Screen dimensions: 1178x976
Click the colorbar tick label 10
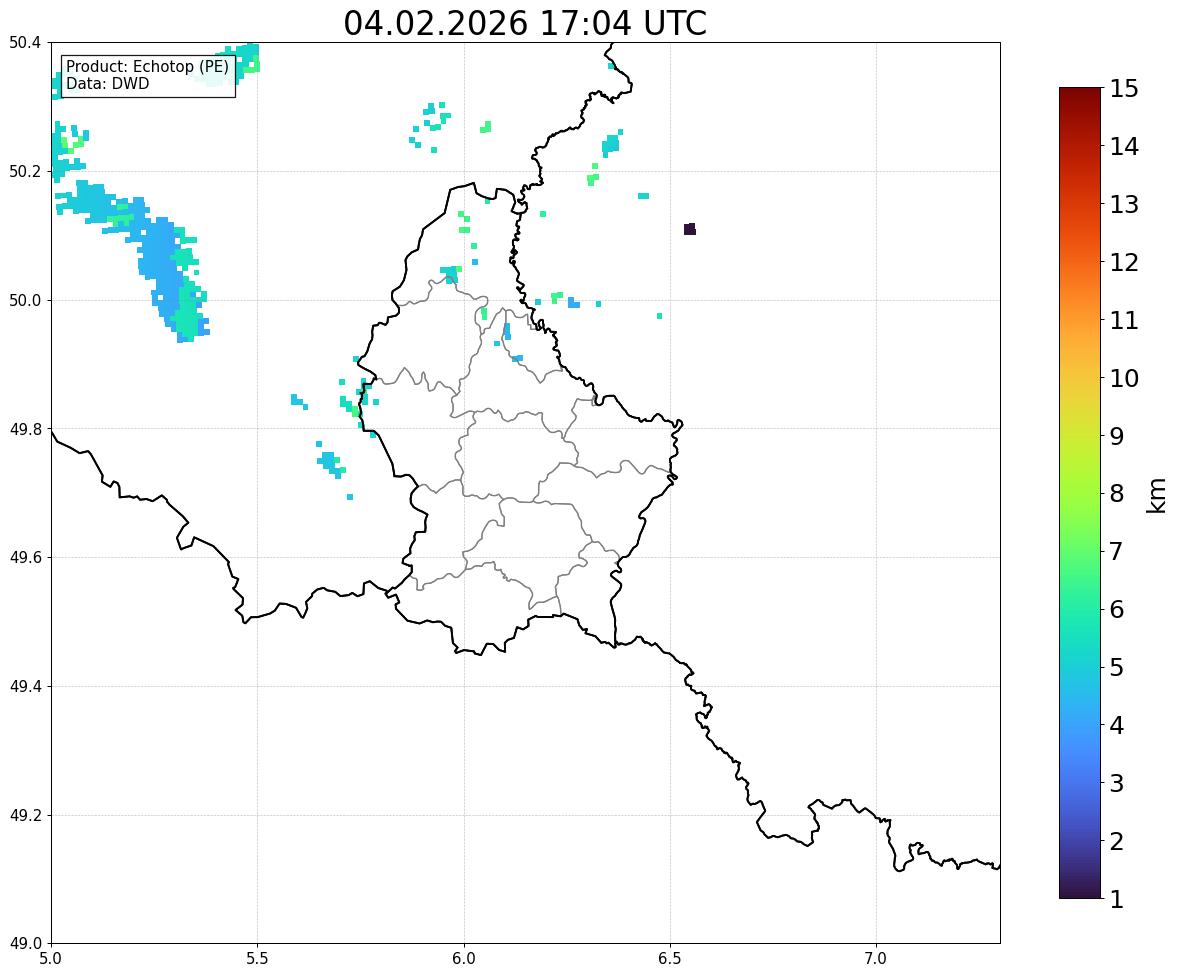[1124, 378]
